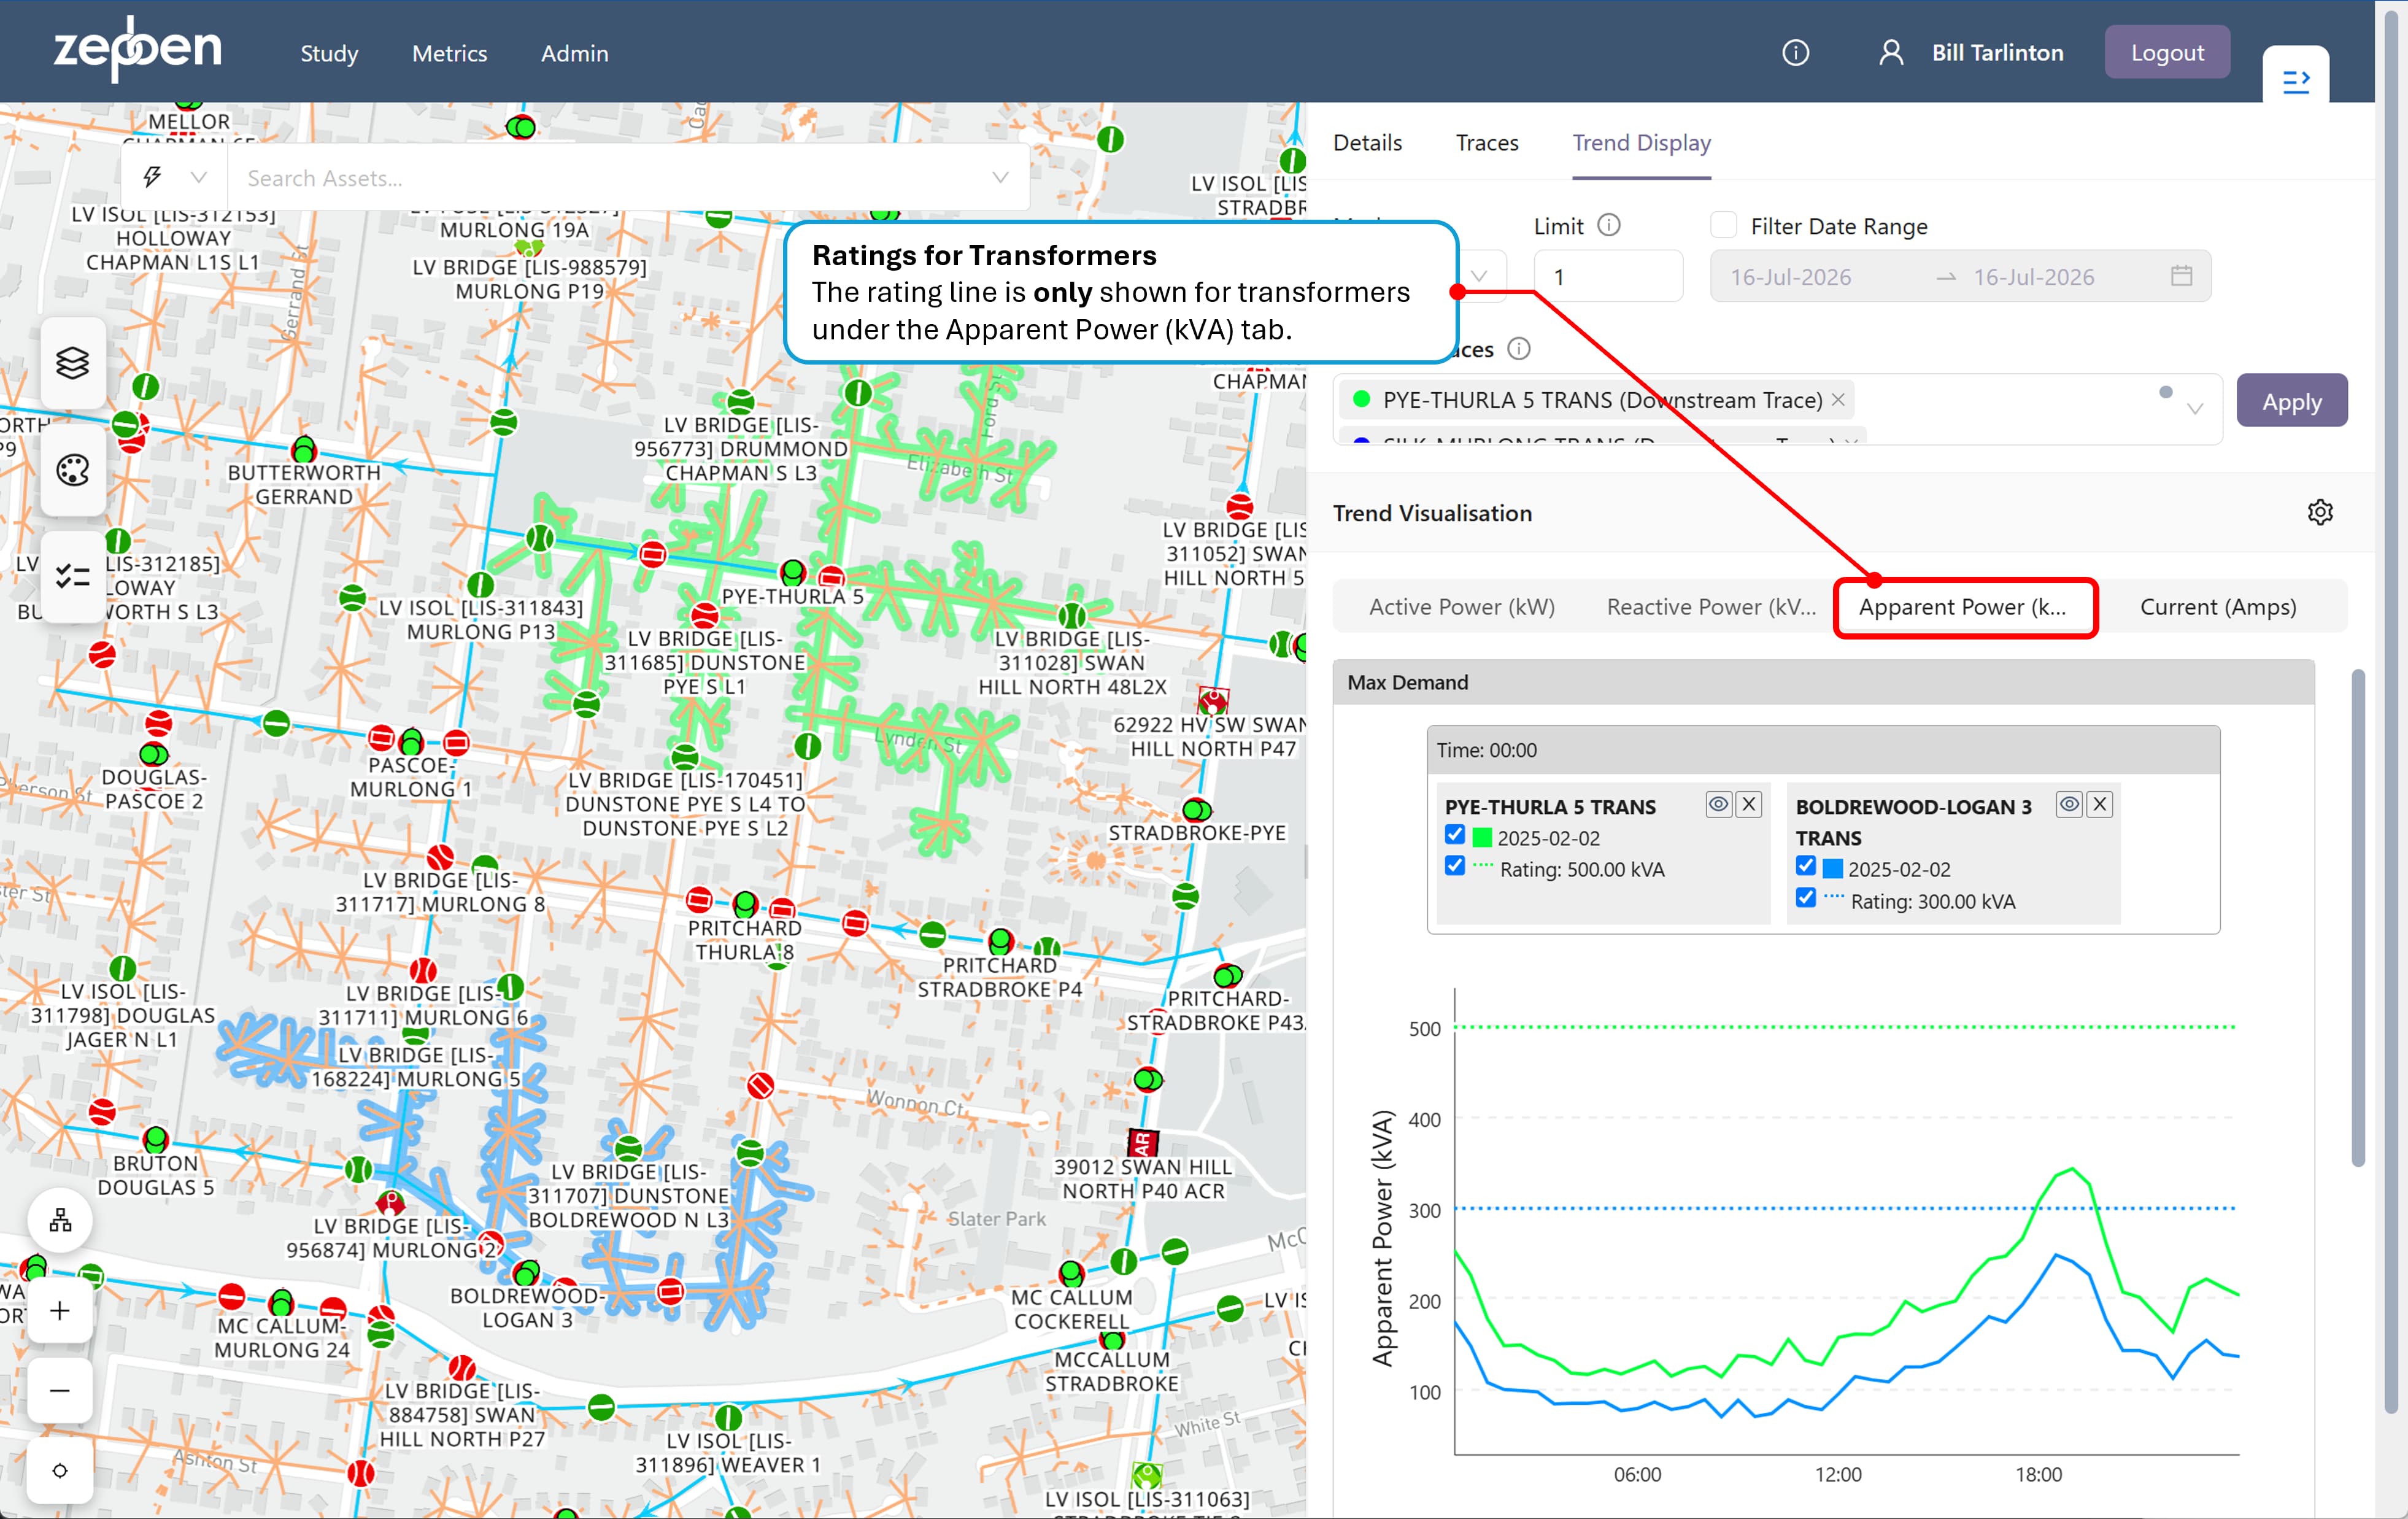Open the Study menu

(329, 53)
